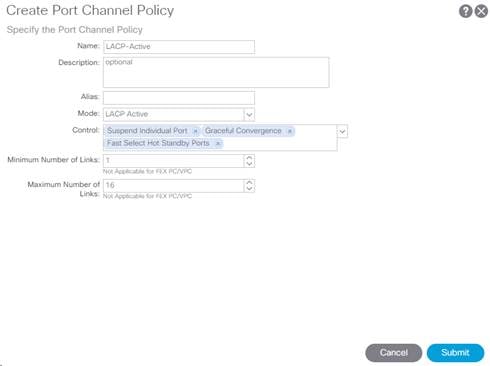
Task: Cancel the policy creation
Action: point(394,353)
